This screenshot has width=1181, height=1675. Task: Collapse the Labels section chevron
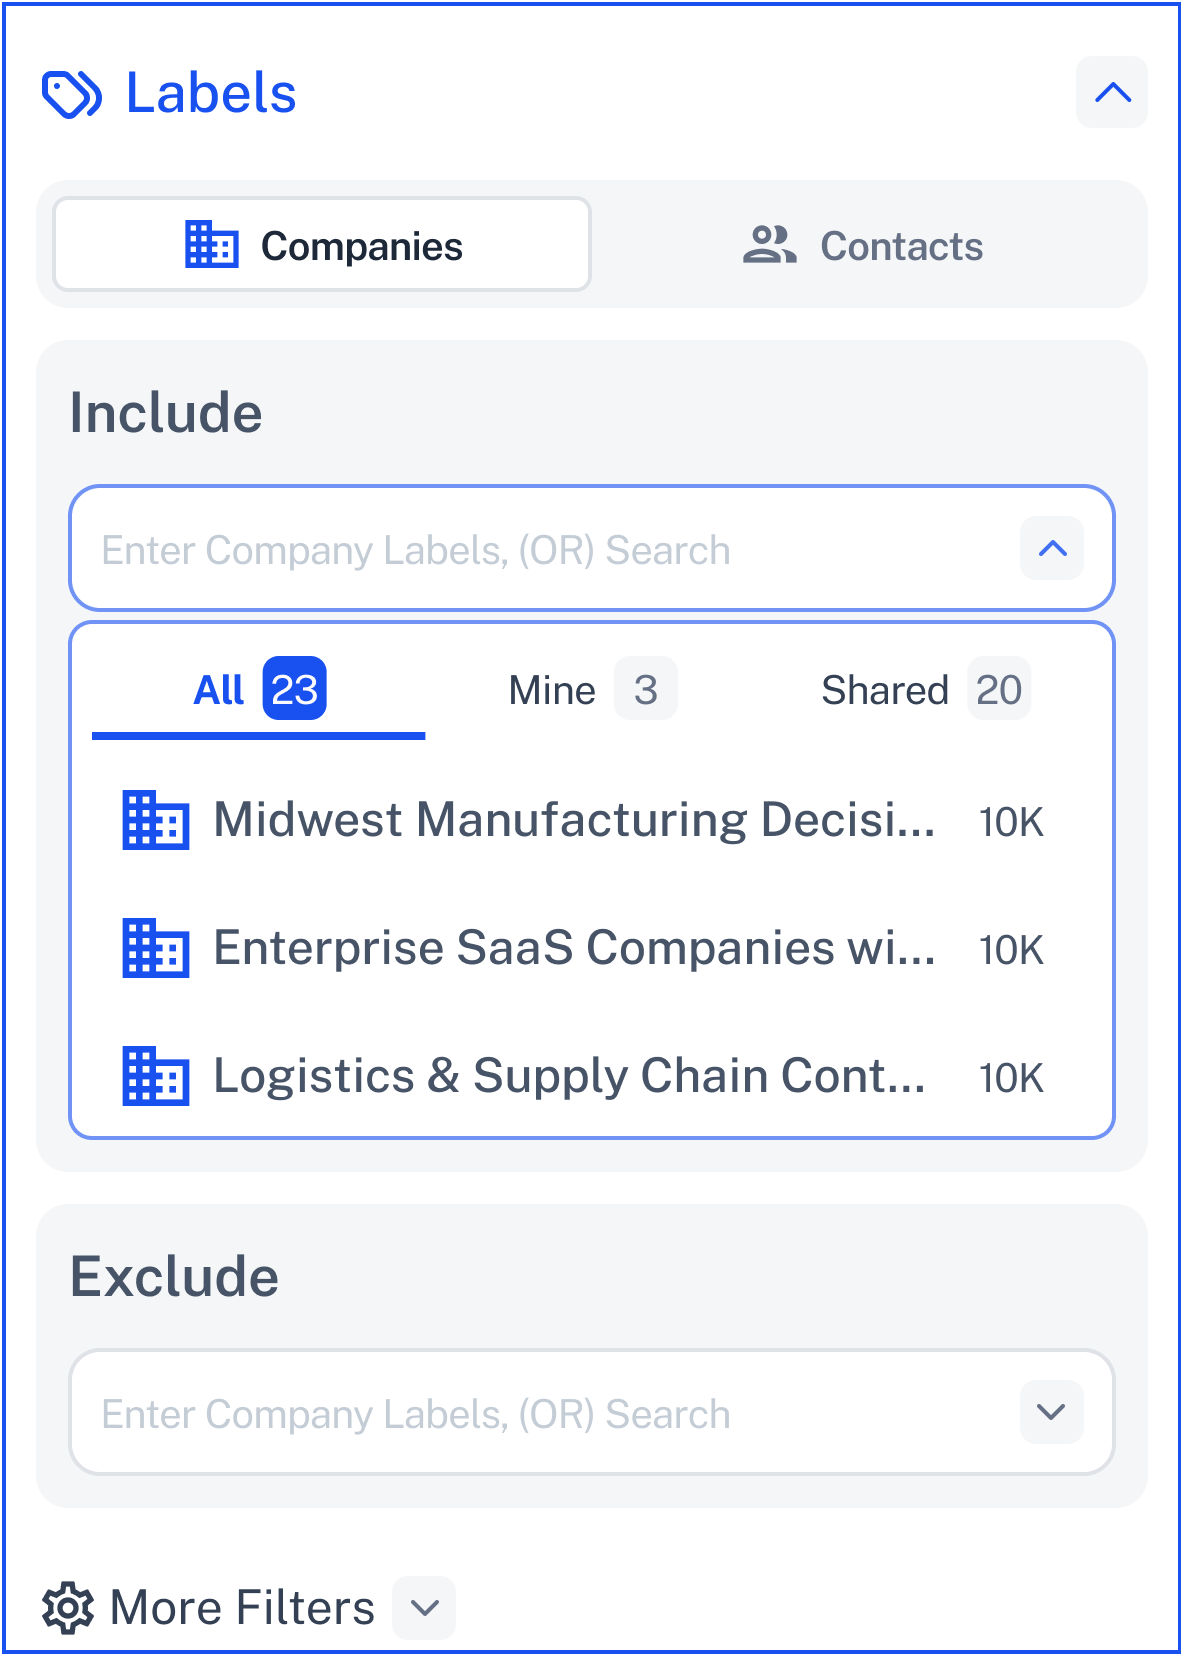pos(1112,93)
